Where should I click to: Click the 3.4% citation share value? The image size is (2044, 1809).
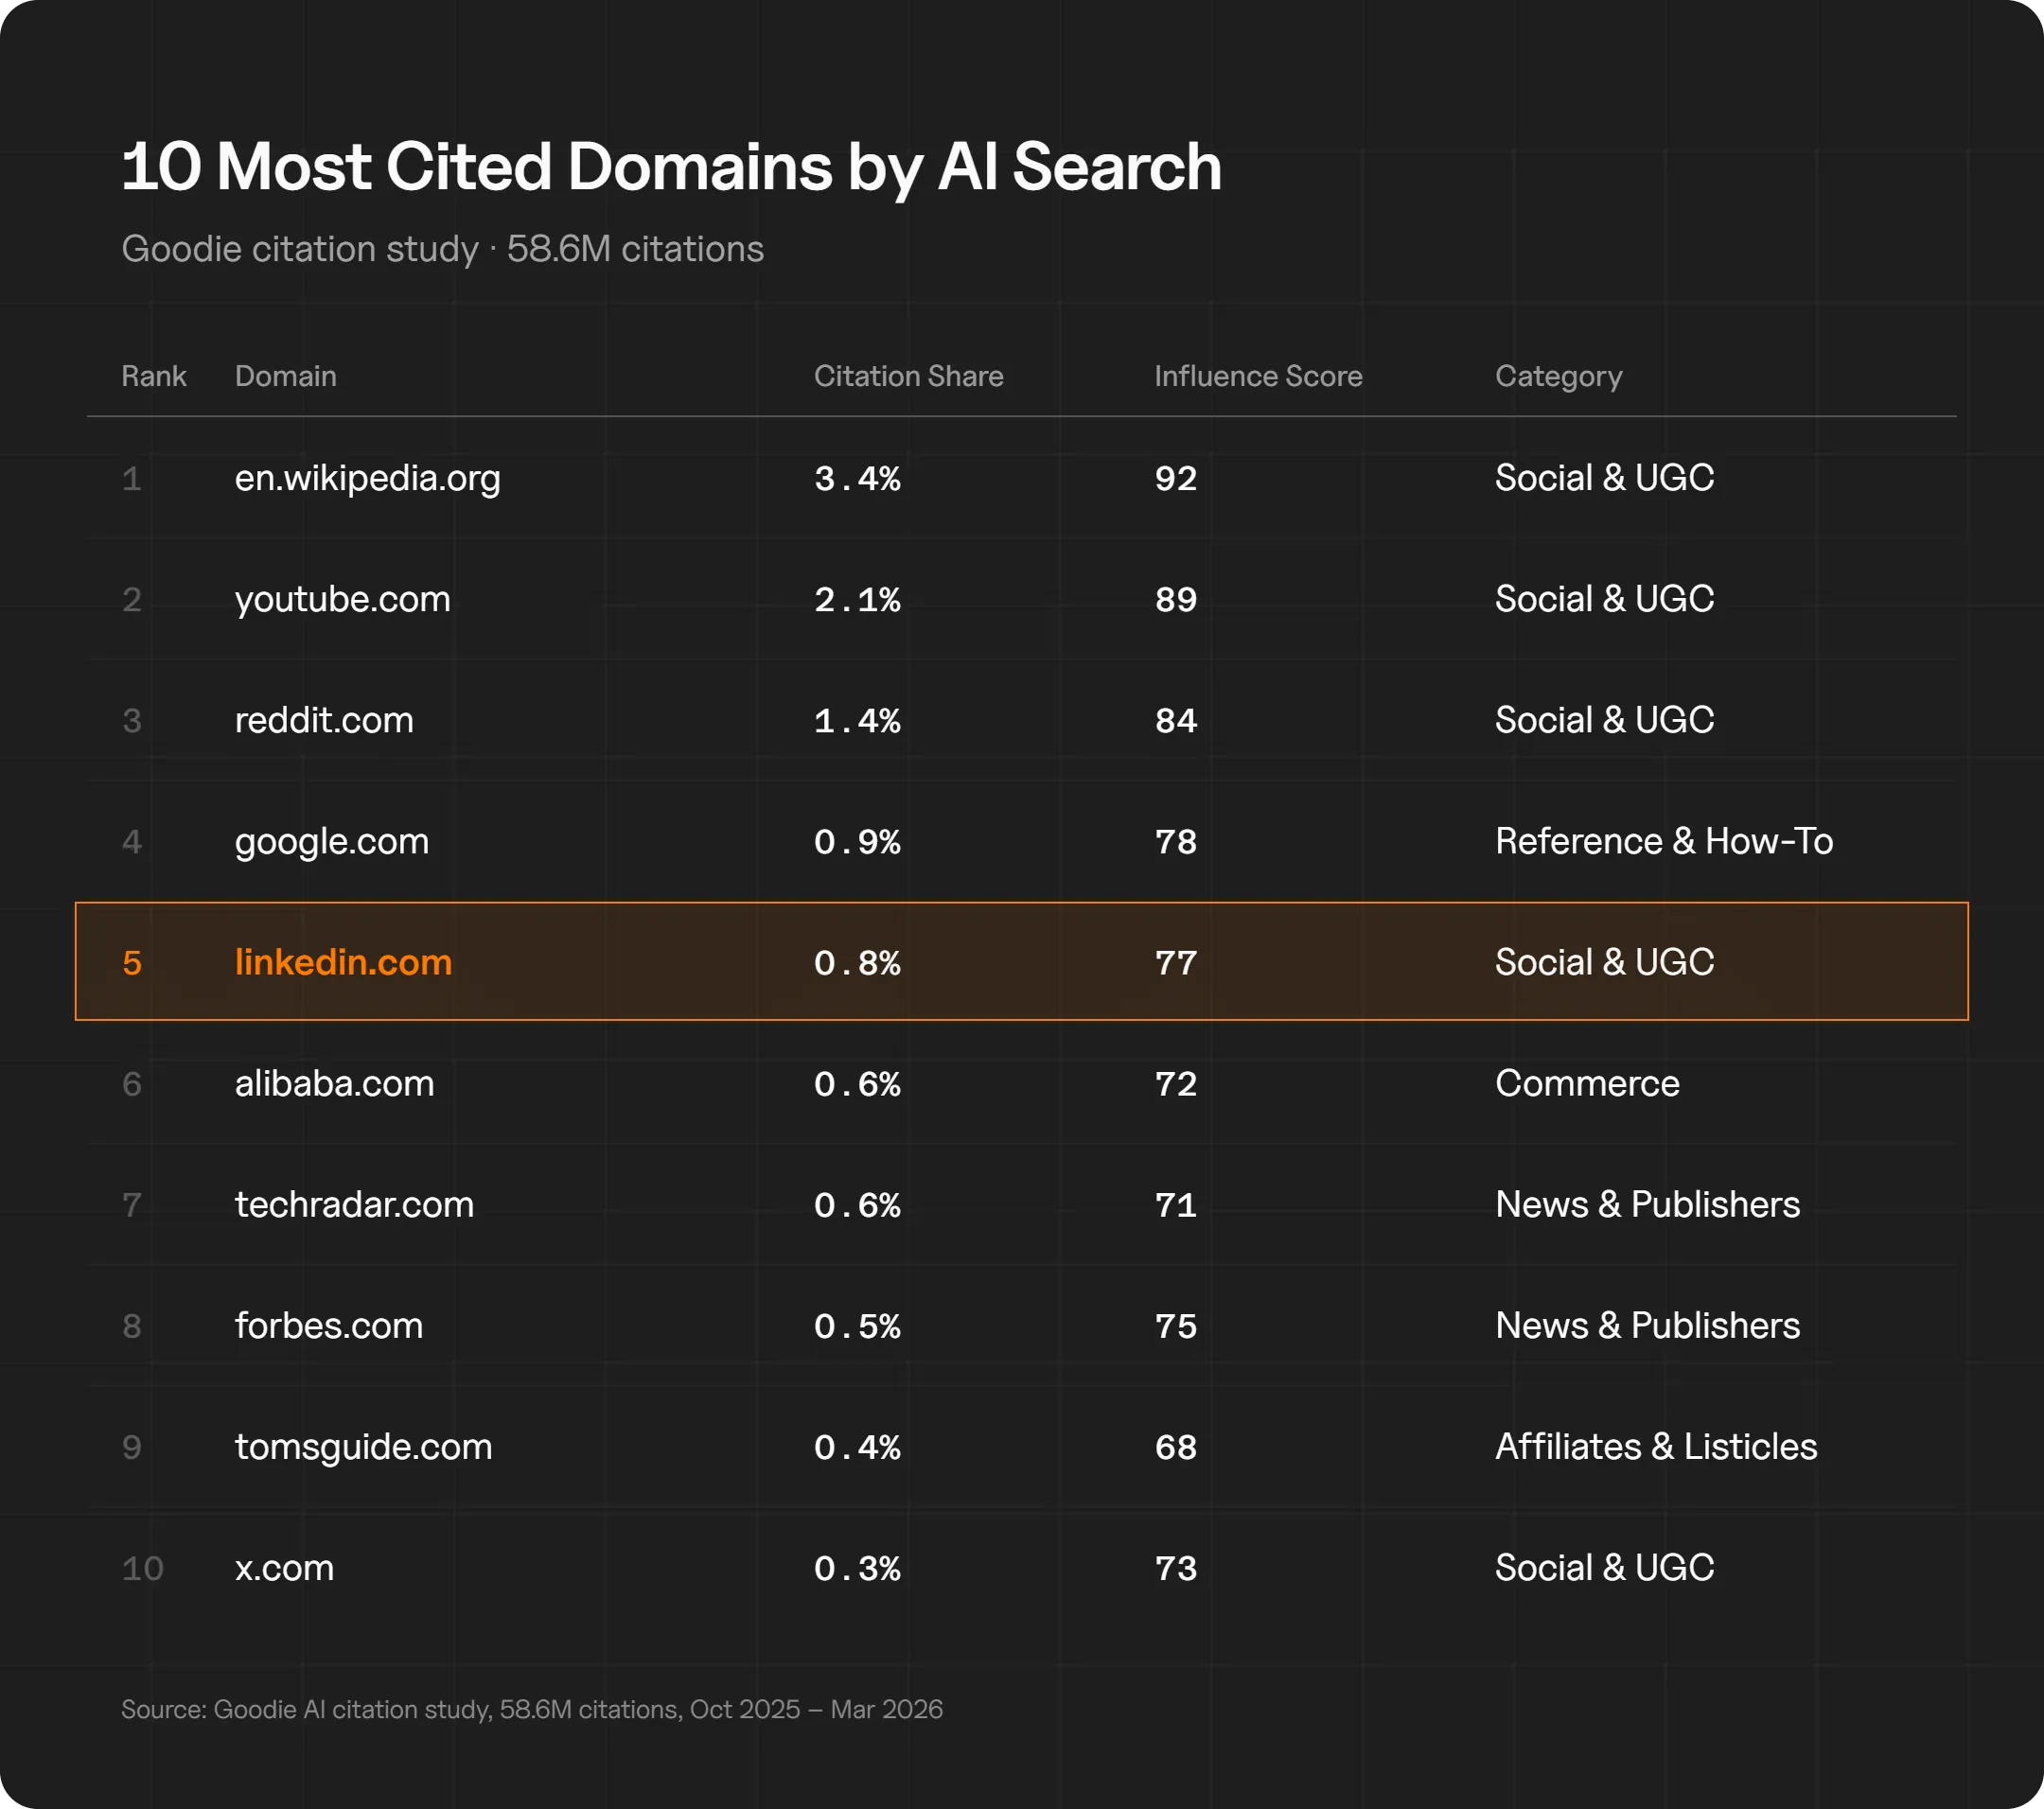coord(857,479)
